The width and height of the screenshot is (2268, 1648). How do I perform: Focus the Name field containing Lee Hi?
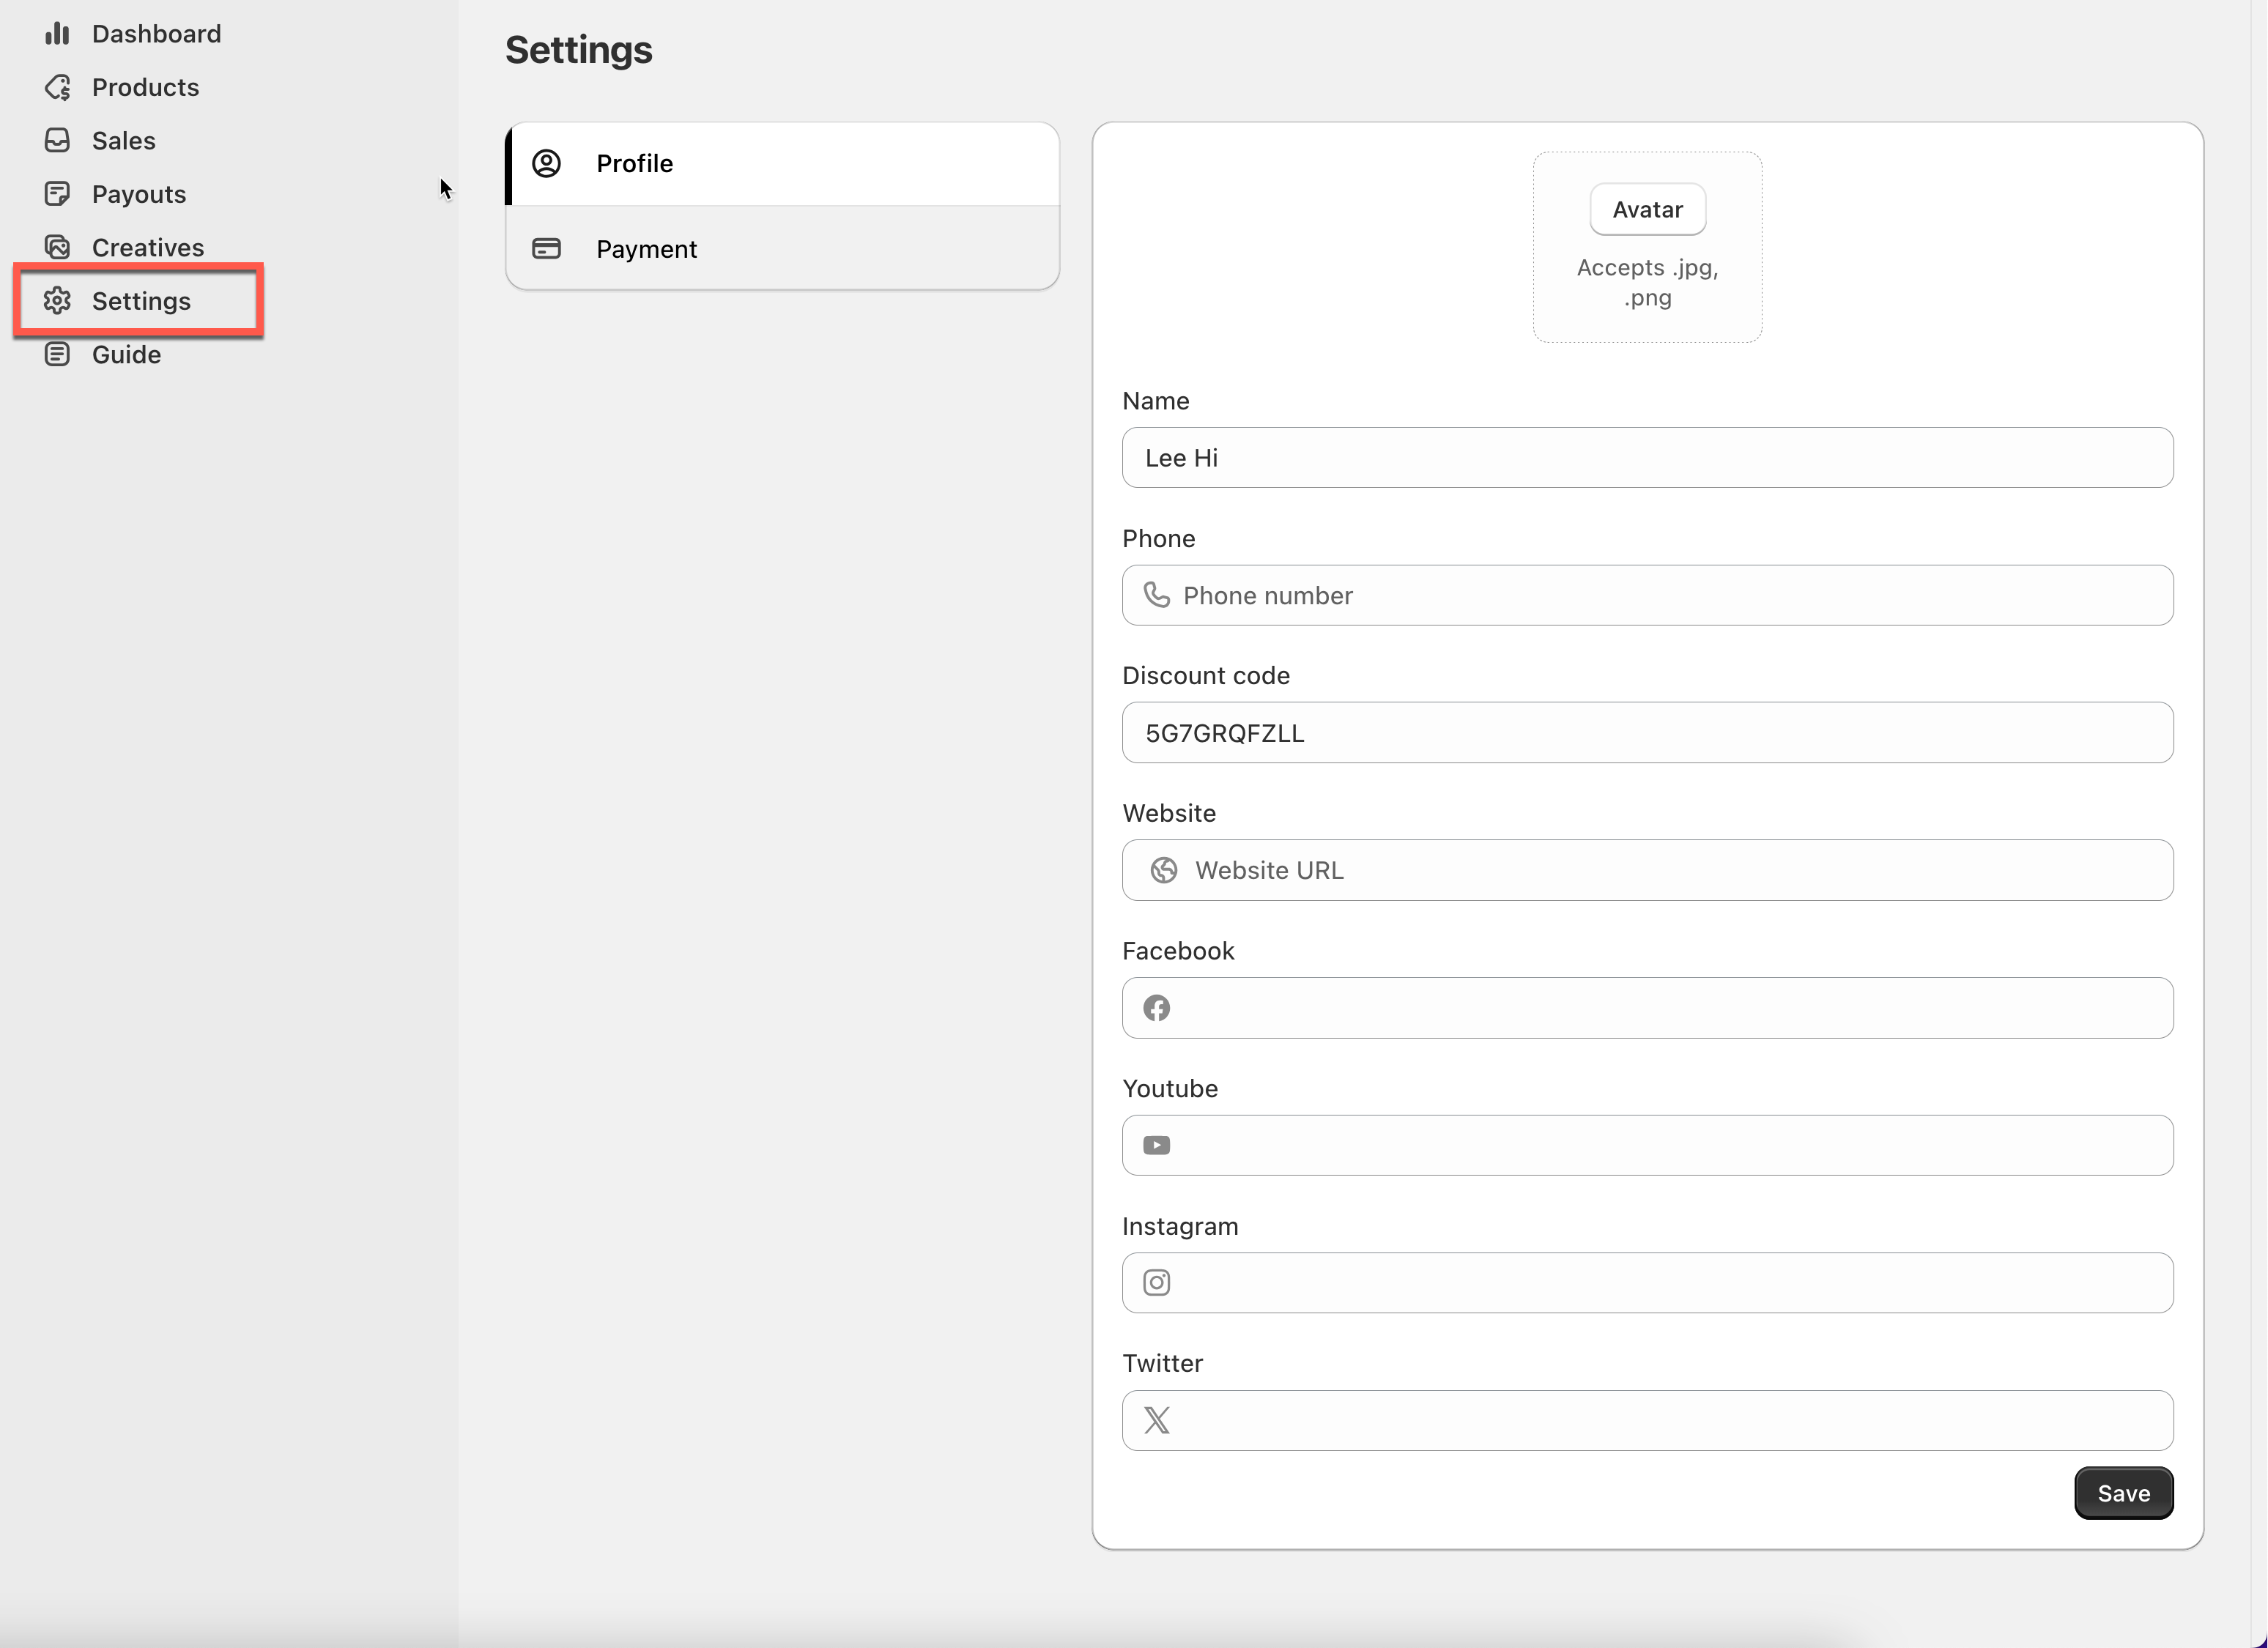[1647, 458]
